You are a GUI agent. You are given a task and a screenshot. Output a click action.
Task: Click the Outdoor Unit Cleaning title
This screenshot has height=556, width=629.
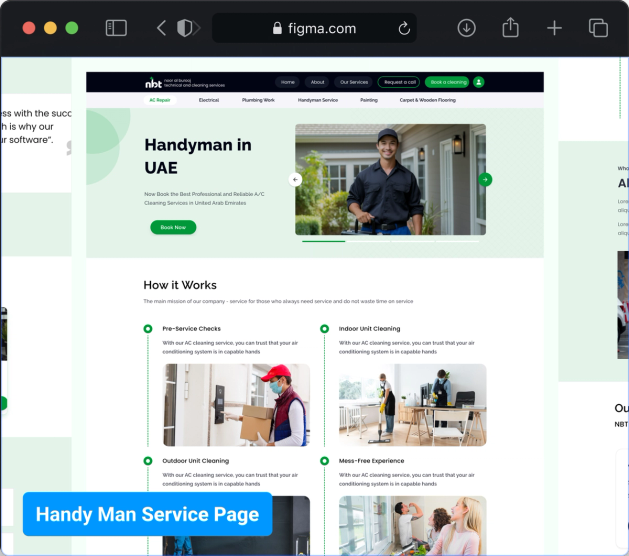click(196, 461)
